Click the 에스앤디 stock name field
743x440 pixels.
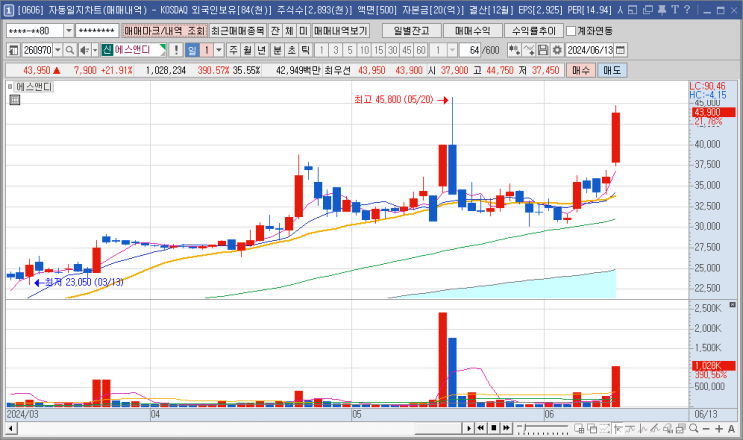tap(136, 50)
